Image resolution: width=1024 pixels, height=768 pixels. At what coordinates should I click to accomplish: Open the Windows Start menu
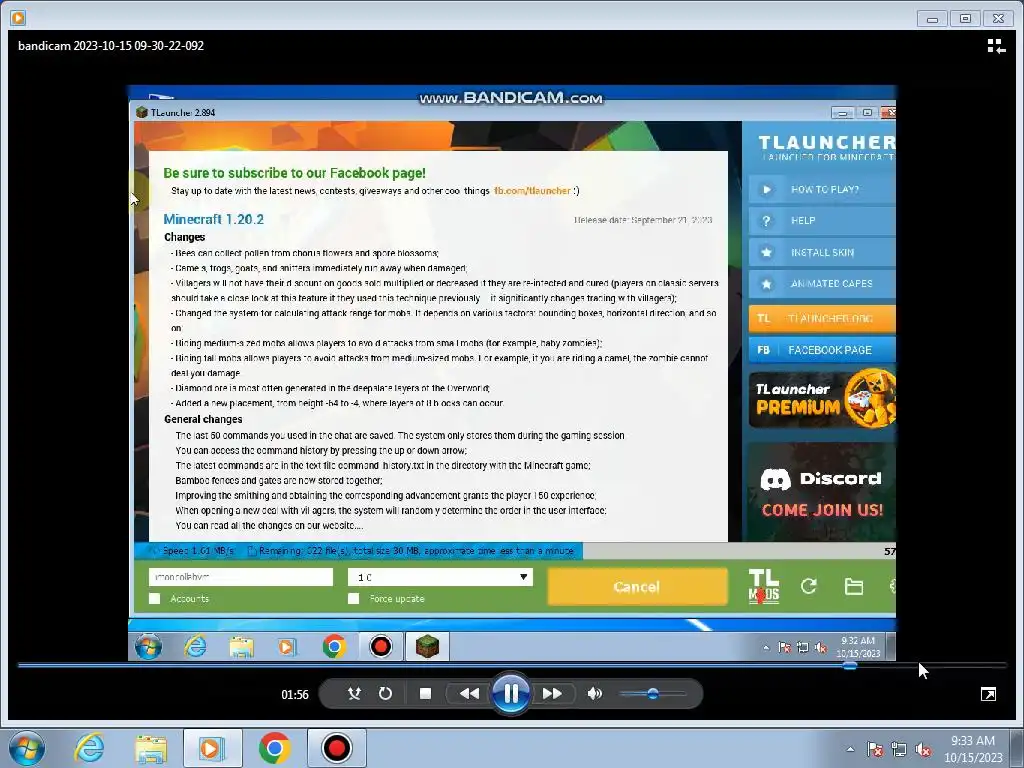(x=27, y=748)
